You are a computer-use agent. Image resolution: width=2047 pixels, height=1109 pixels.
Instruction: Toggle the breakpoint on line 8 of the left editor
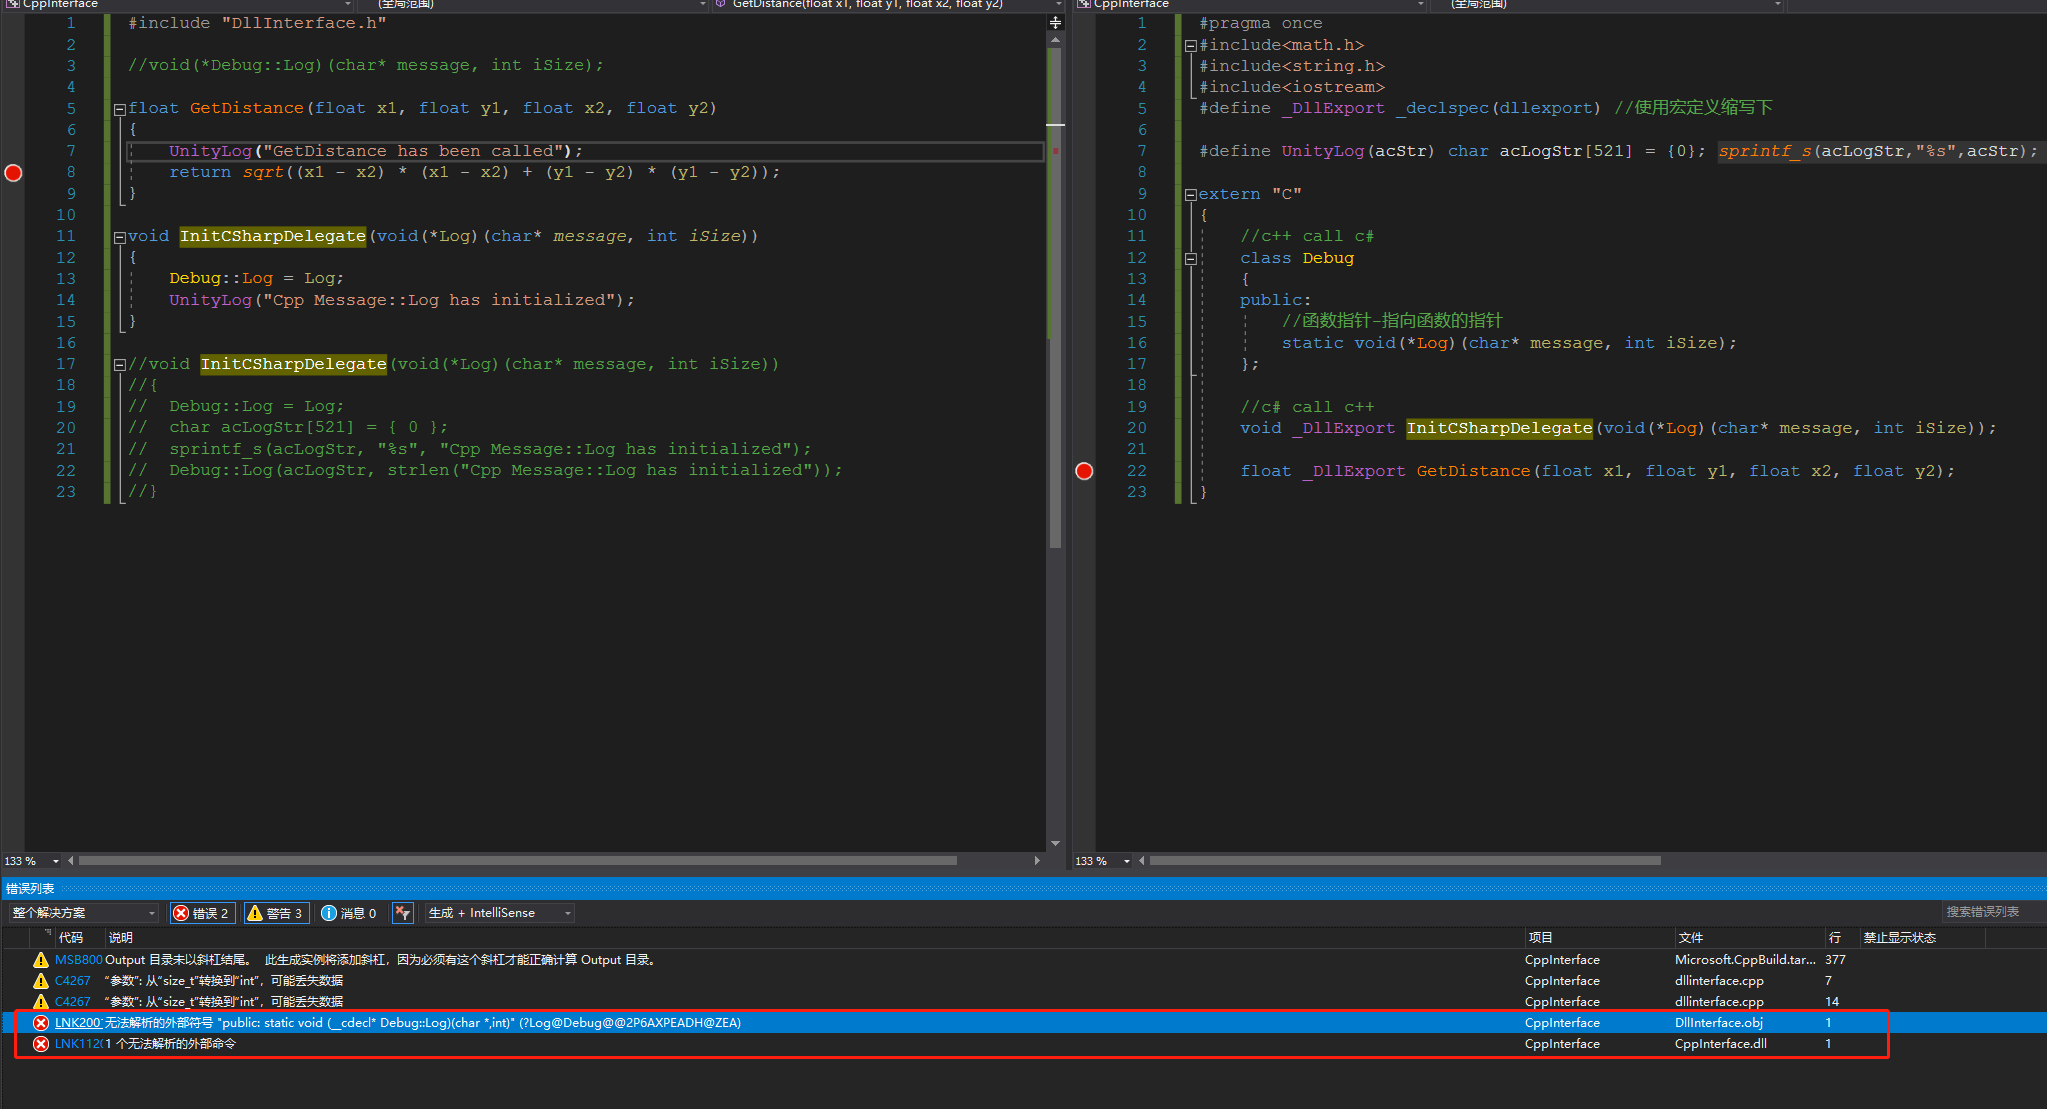point(13,173)
